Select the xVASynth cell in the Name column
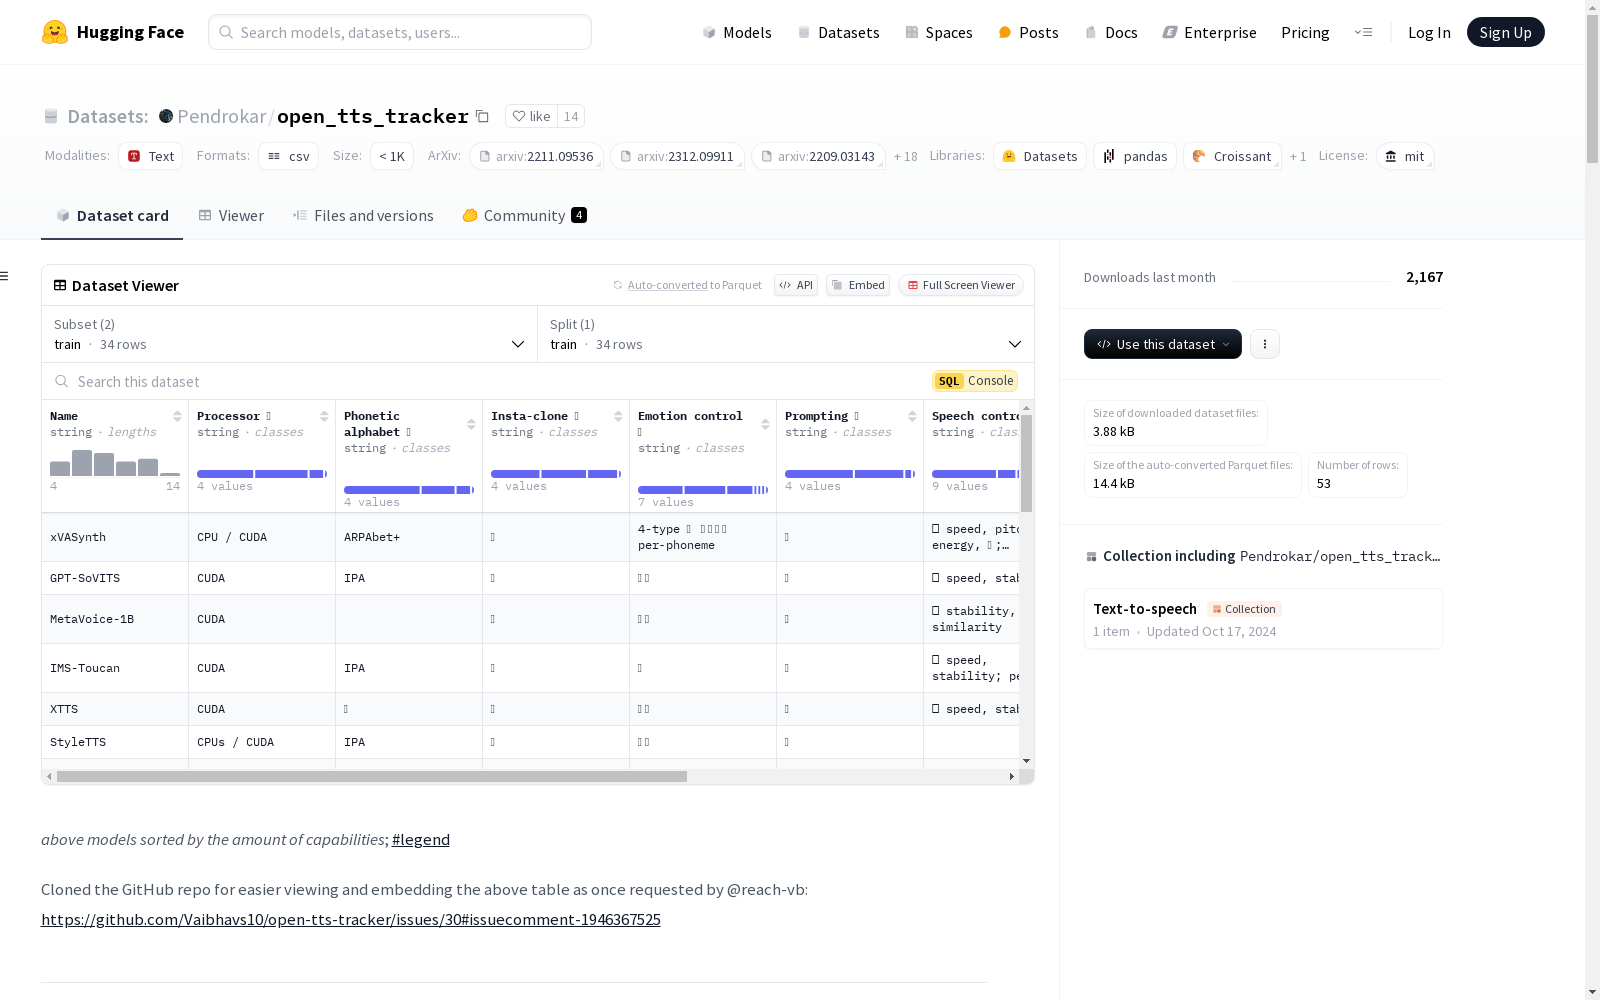Viewport: 1600px width, 1000px height. point(115,537)
